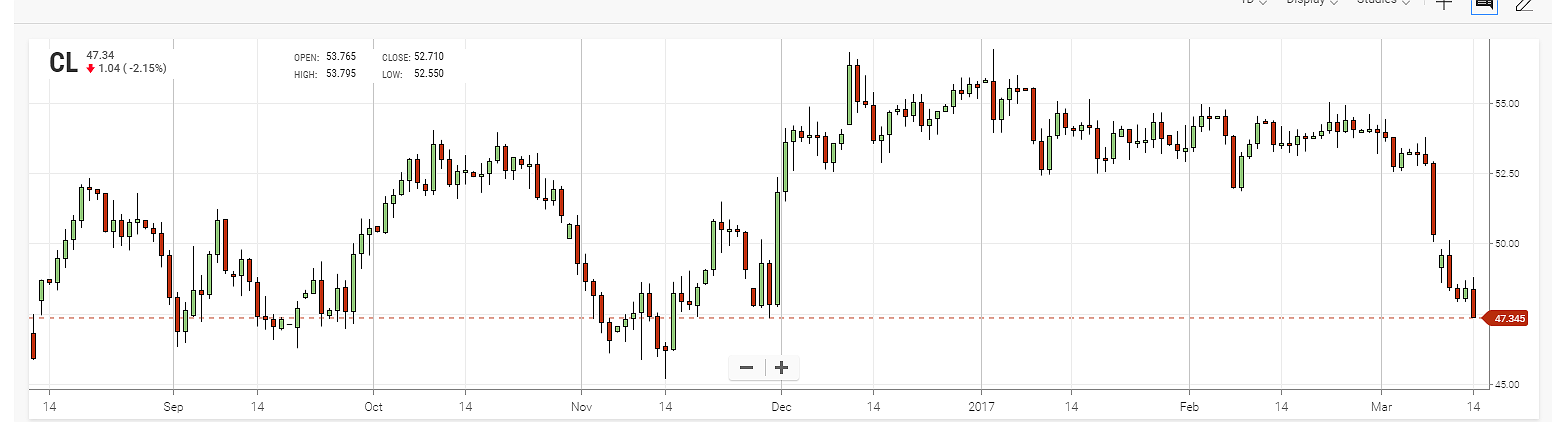Image resolution: width=1552 pixels, height=422 pixels.
Task: Click the last price 47.34
Action: [x=100, y=55]
